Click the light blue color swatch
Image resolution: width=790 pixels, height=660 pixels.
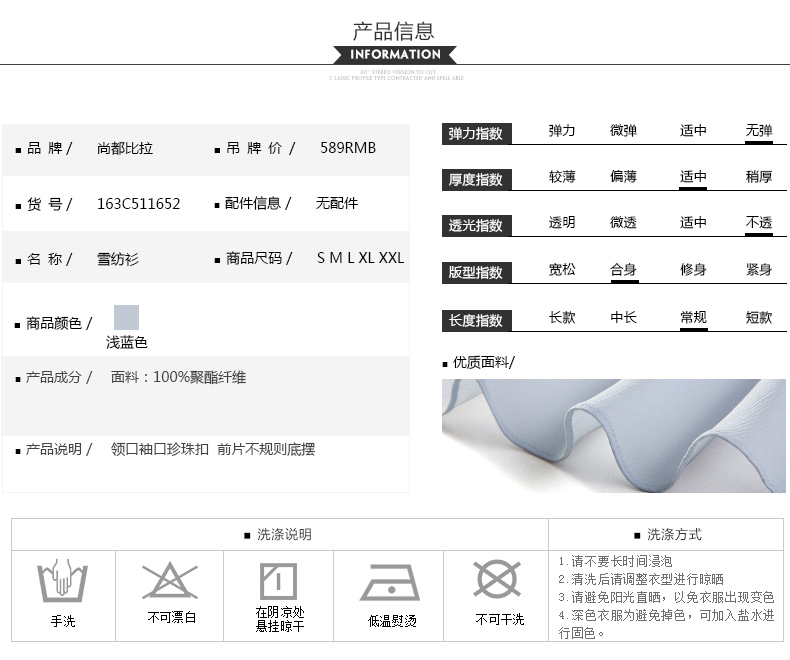(x=126, y=317)
